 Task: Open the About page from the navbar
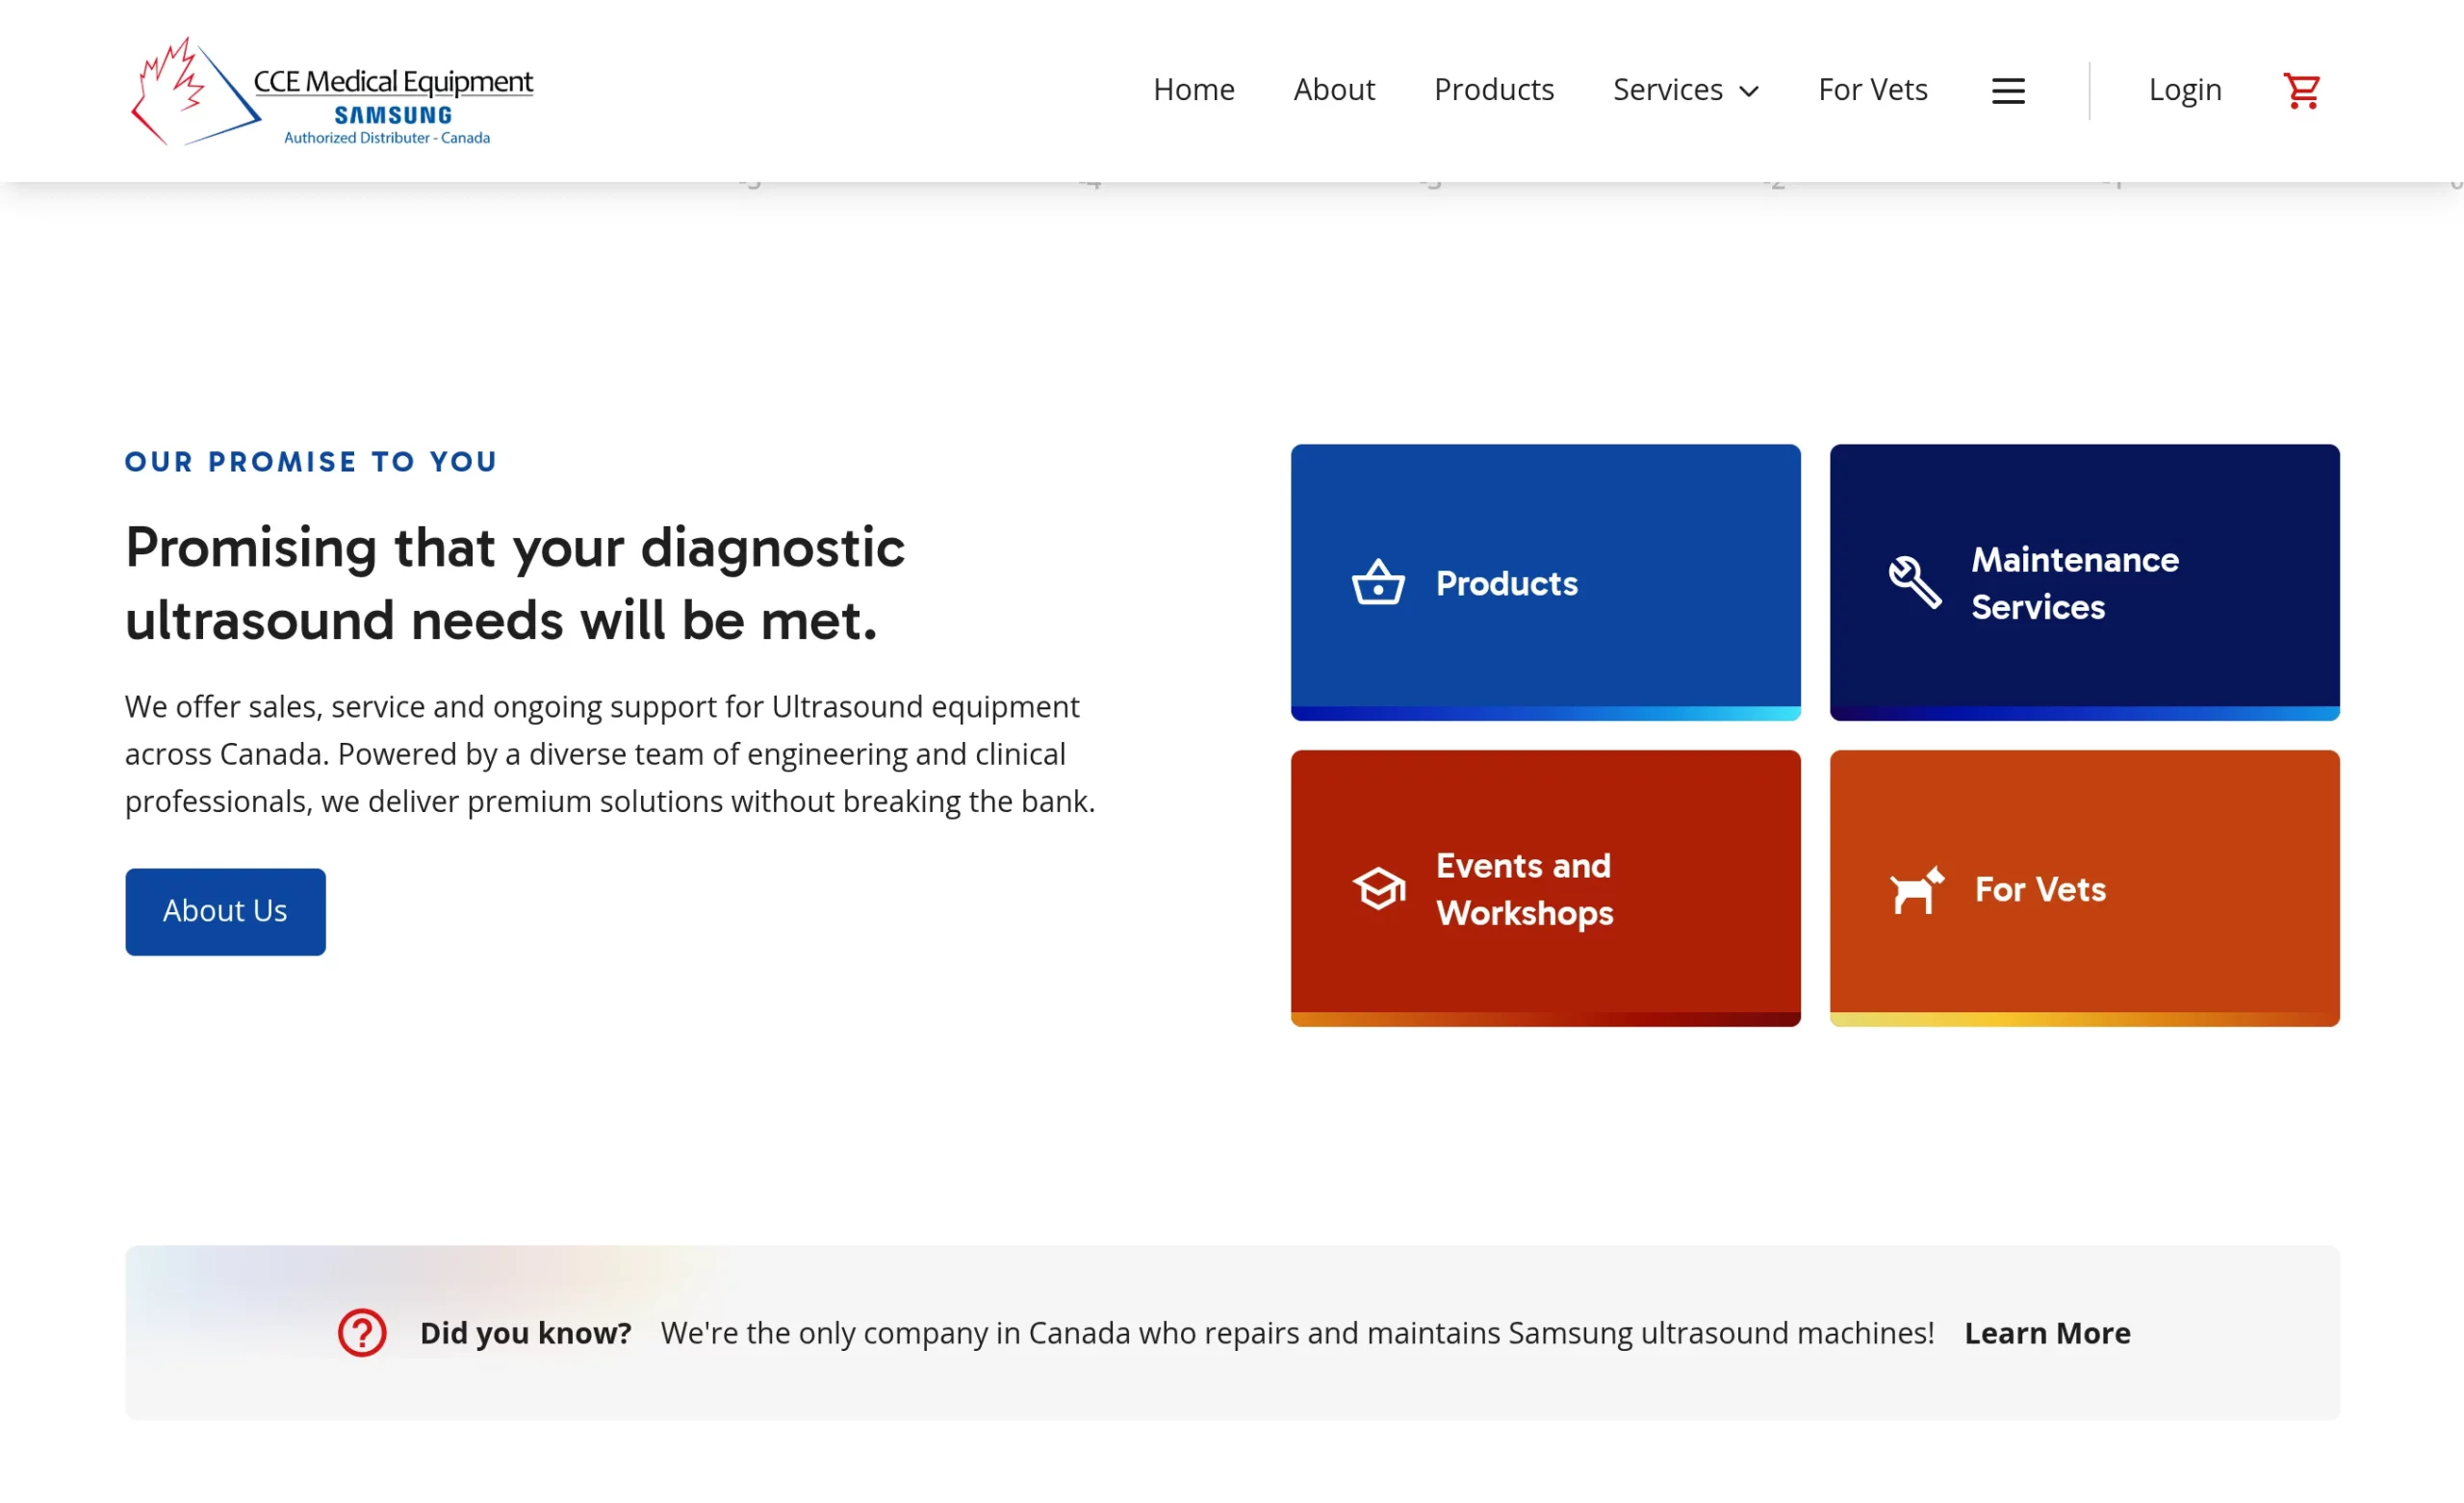coord(1334,89)
